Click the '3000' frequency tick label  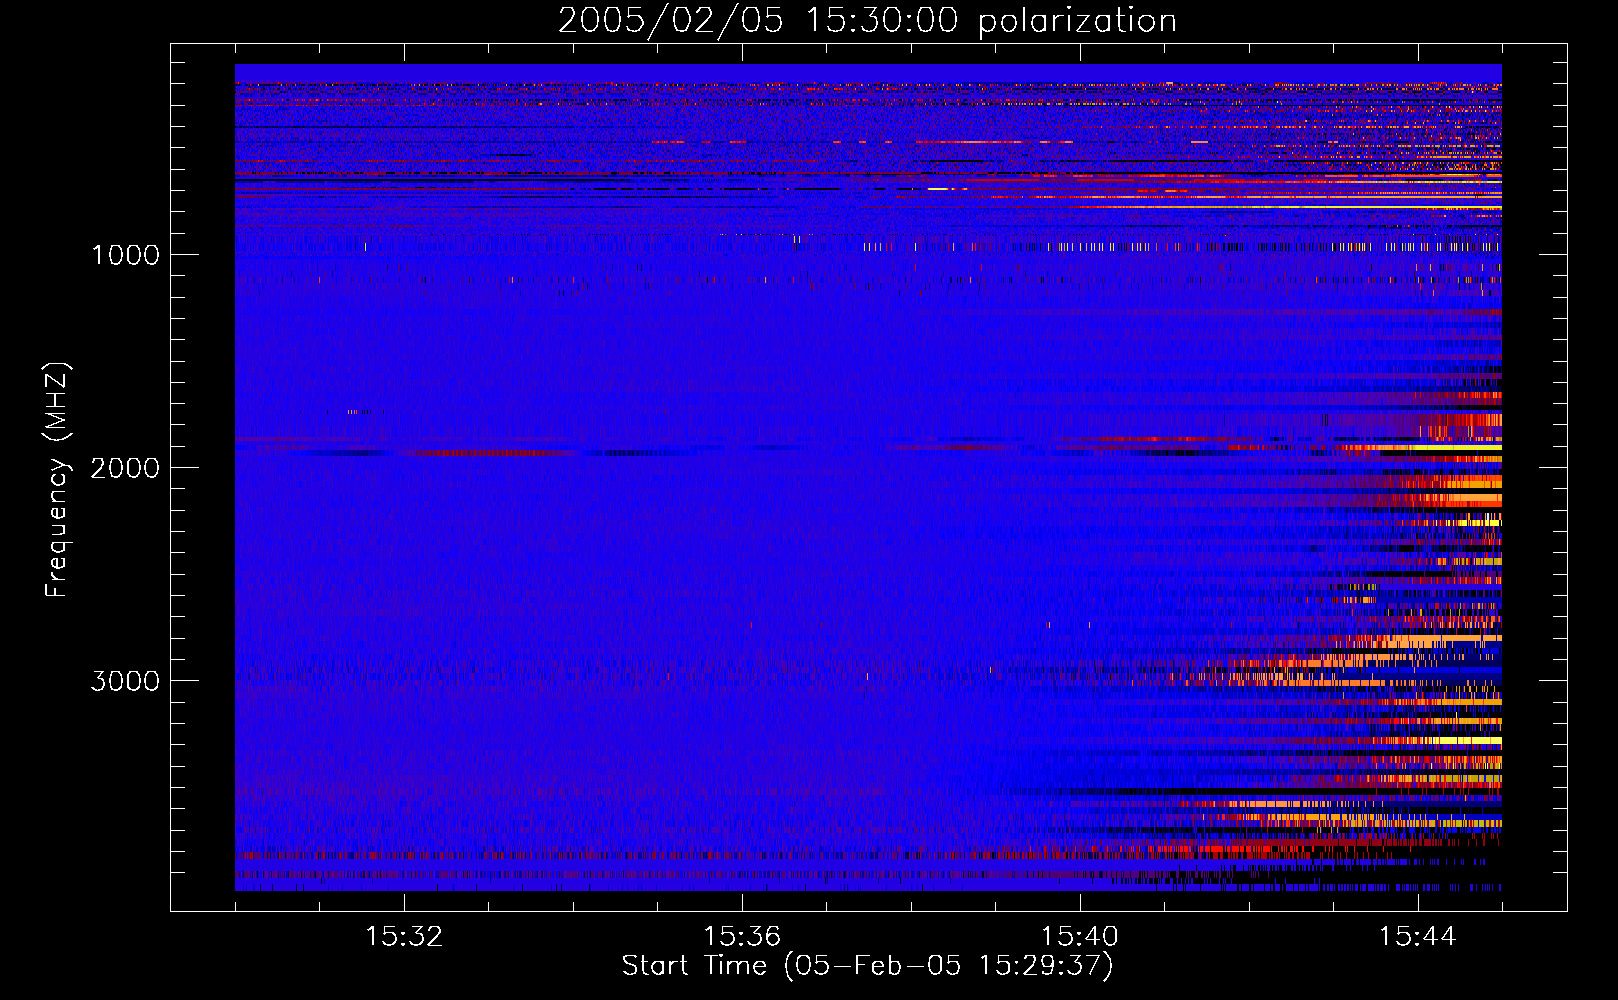[125, 681]
